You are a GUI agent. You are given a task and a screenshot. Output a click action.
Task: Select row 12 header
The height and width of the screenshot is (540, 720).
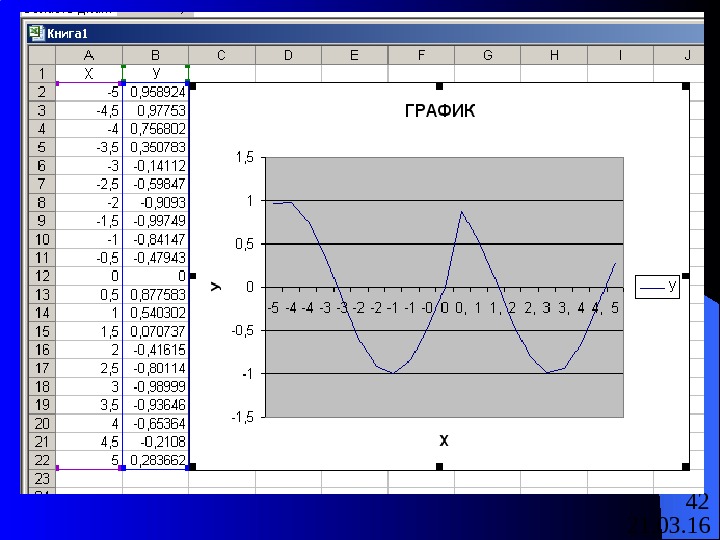(x=42, y=276)
